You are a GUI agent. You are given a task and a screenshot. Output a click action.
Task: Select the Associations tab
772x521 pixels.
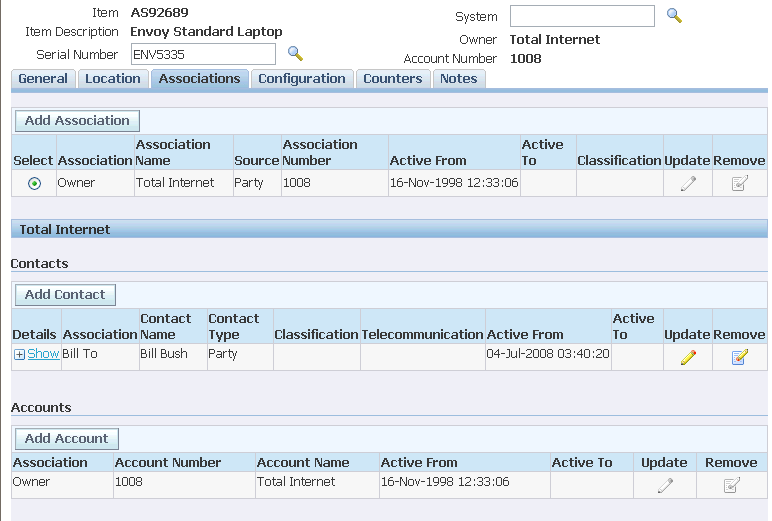point(199,79)
